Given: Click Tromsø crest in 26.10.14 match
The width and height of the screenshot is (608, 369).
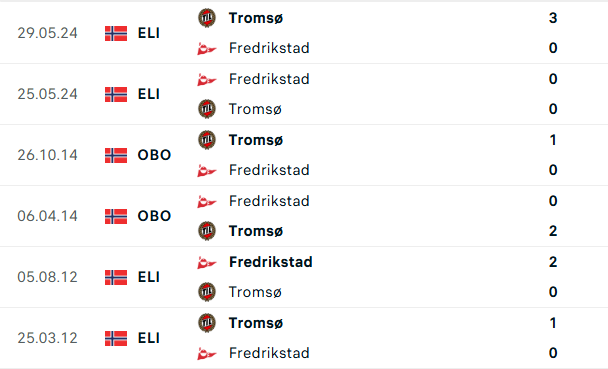Looking at the screenshot, I should coord(207,140).
